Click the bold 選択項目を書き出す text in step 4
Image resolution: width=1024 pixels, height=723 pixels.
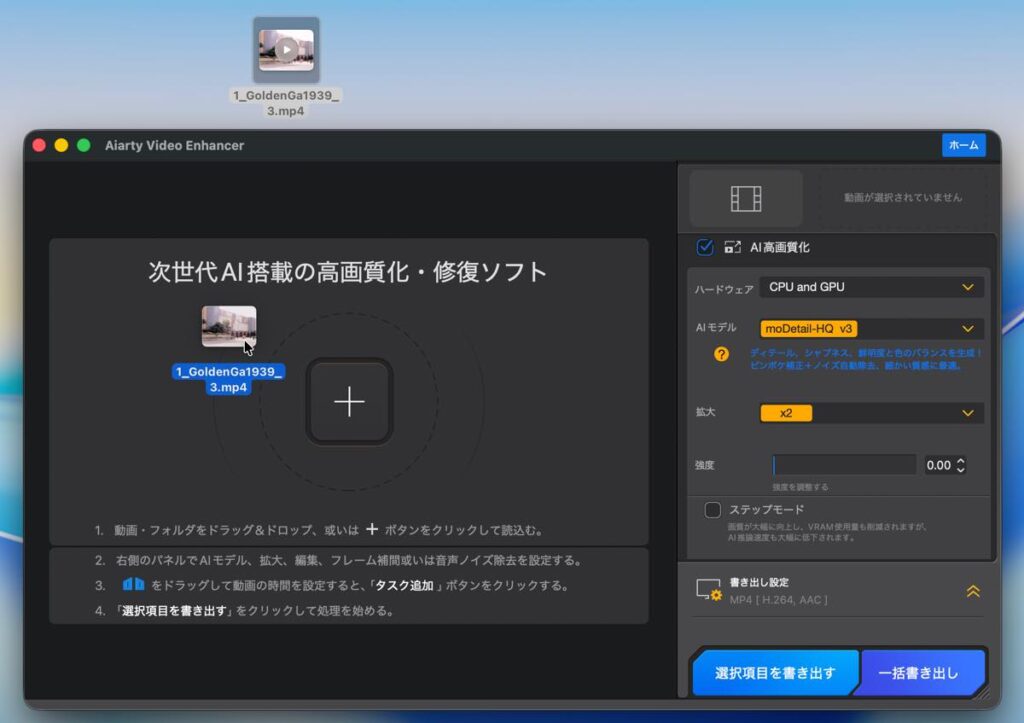(x=174, y=611)
